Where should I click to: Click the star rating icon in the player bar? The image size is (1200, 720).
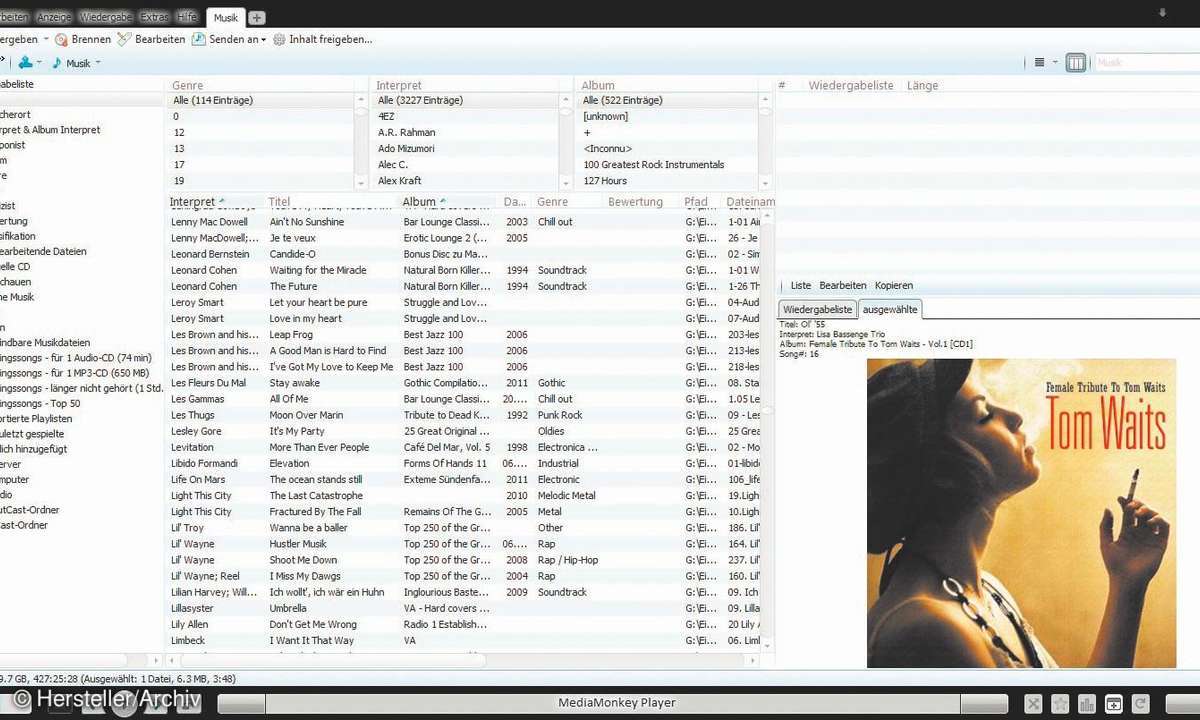(x=1061, y=704)
